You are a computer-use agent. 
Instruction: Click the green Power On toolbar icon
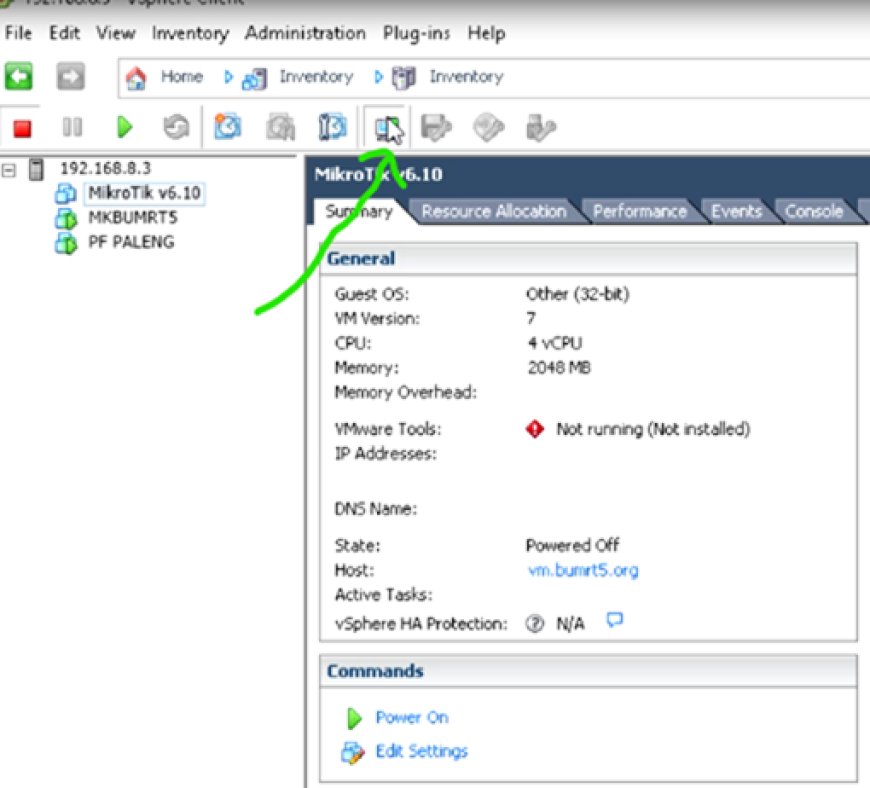(x=125, y=128)
